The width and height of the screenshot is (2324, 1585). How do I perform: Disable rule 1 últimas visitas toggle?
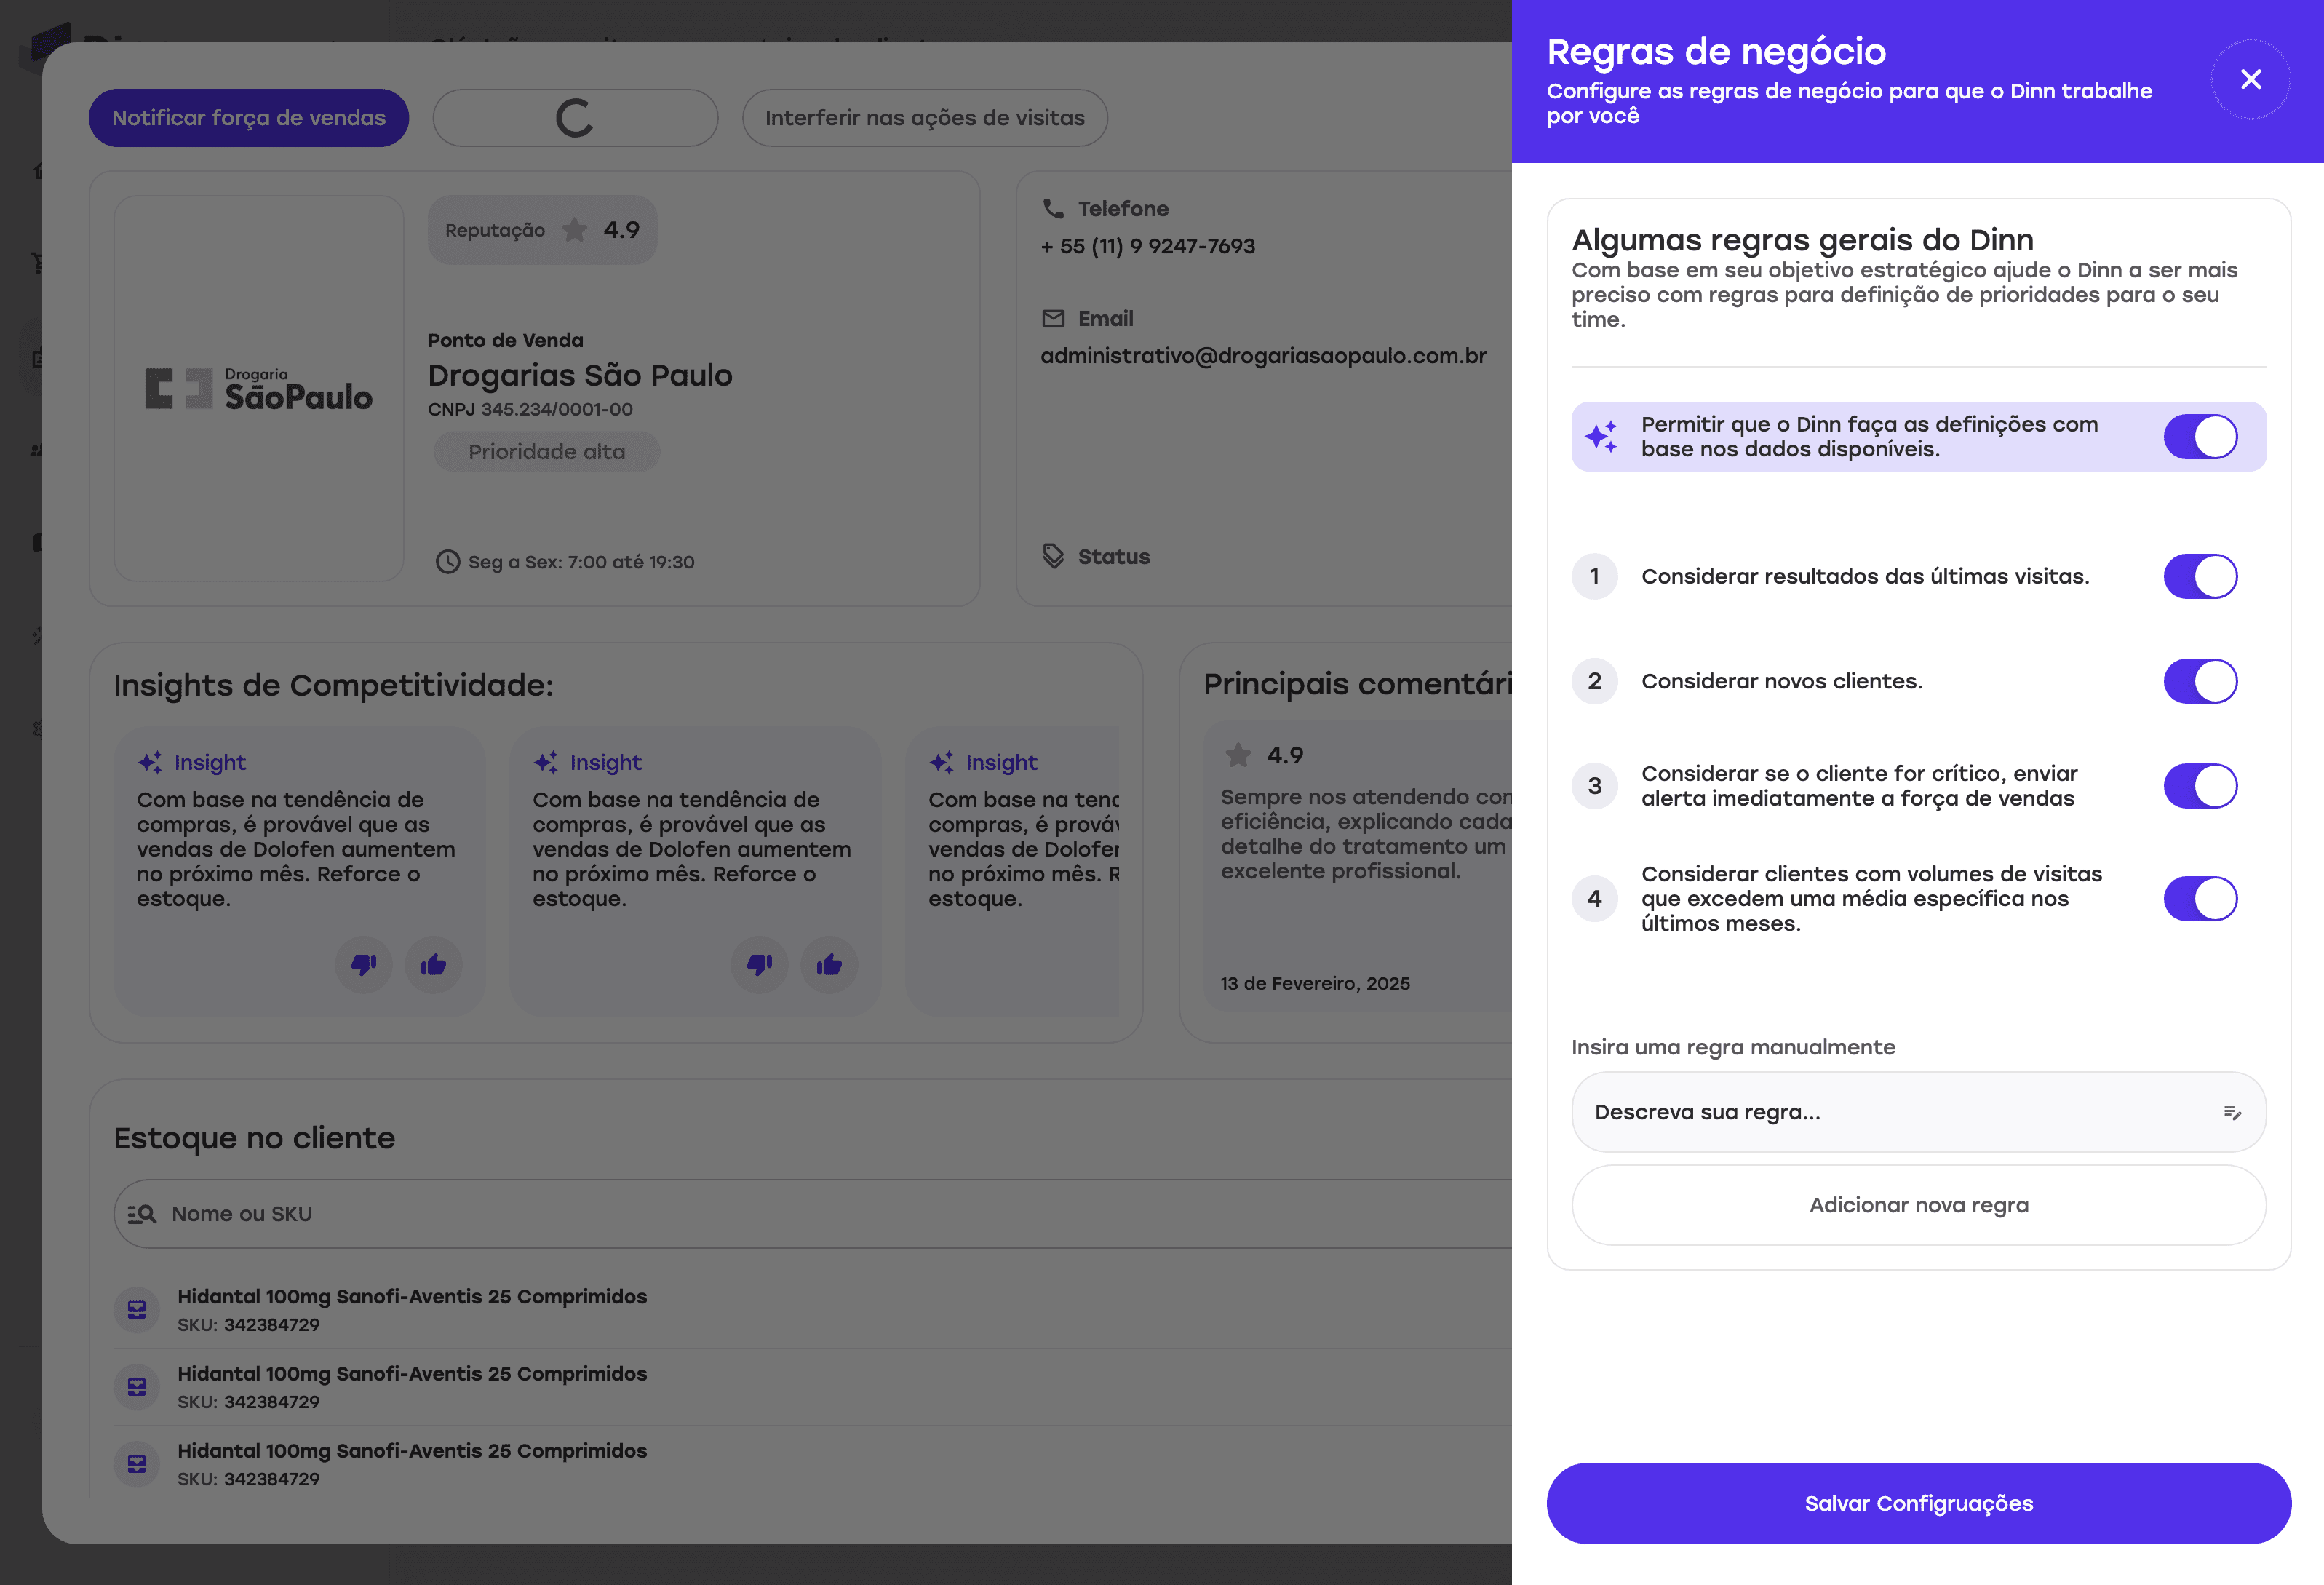(2200, 576)
